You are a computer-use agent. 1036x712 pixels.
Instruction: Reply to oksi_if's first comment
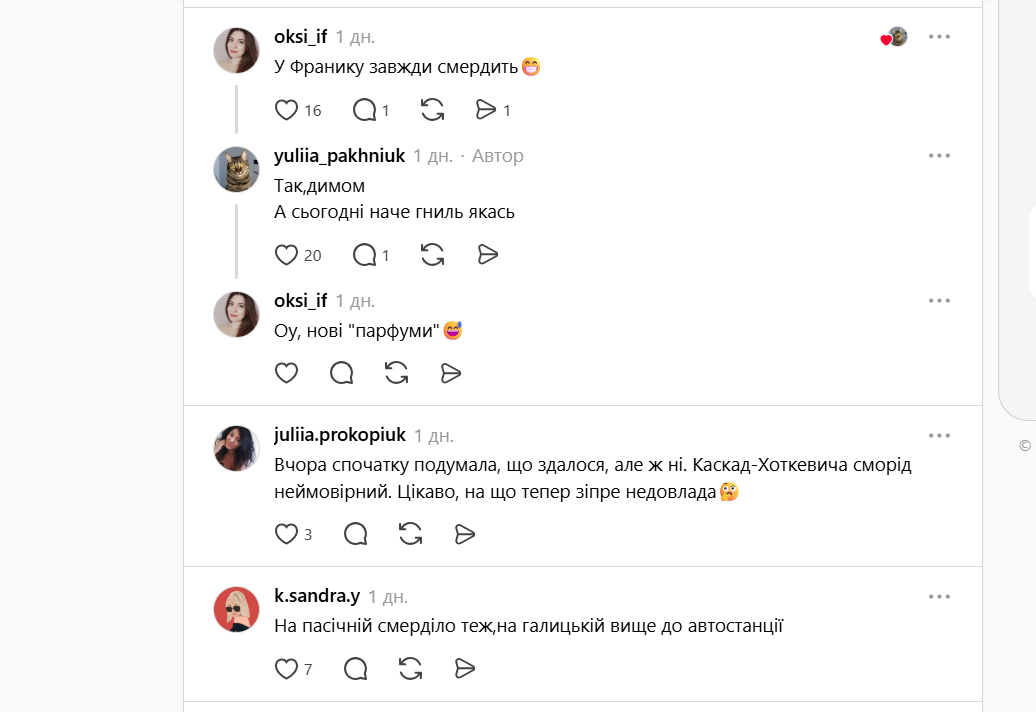pyautogui.click(x=365, y=110)
